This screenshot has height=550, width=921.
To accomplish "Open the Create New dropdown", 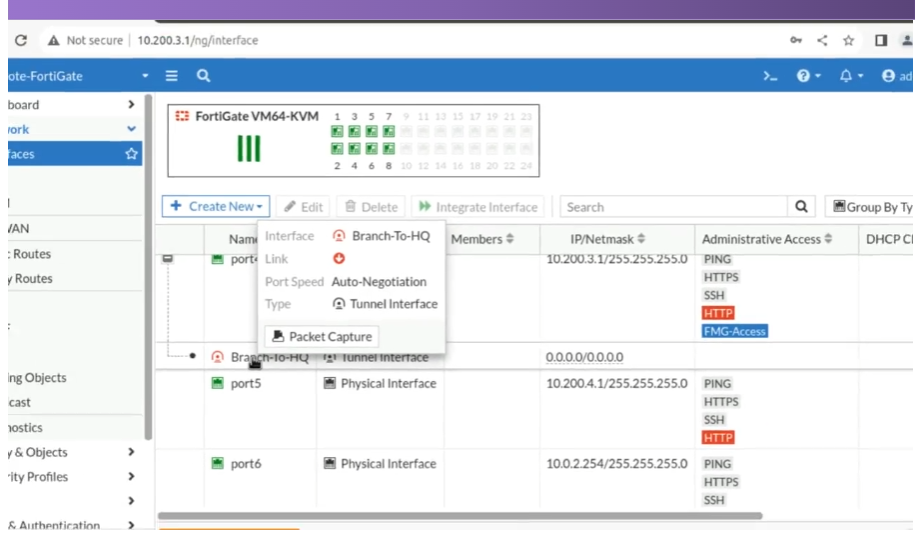I will (216, 206).
